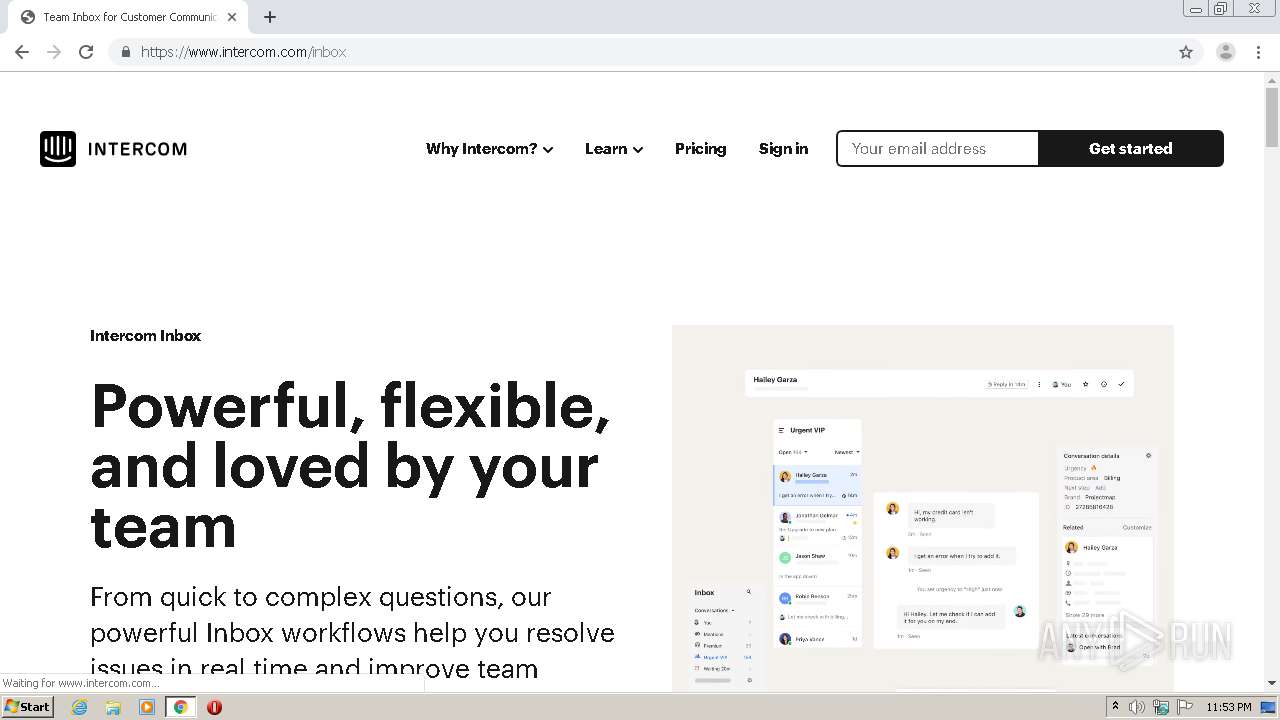1280x720 pixels.
Task: View site security lock info
Action: click(x=125, y=52)
